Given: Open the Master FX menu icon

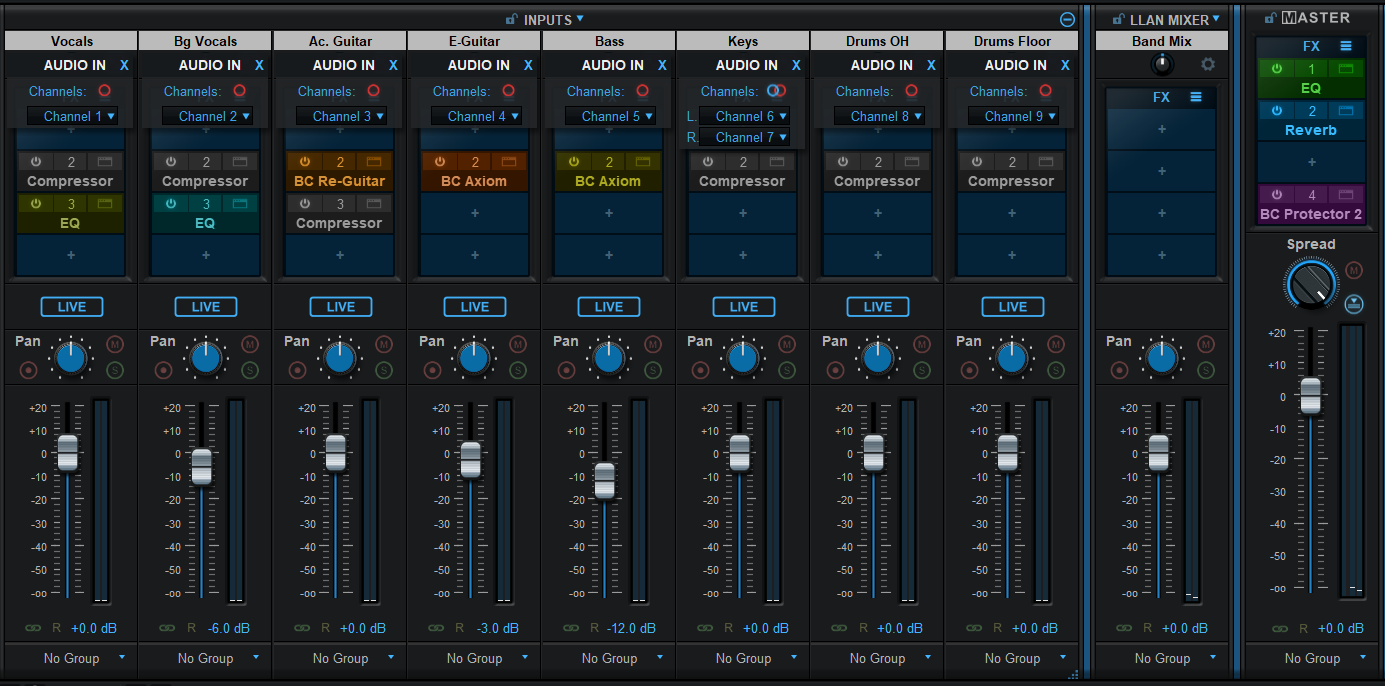Looking at the screenshot, I should click(1346, 46).
